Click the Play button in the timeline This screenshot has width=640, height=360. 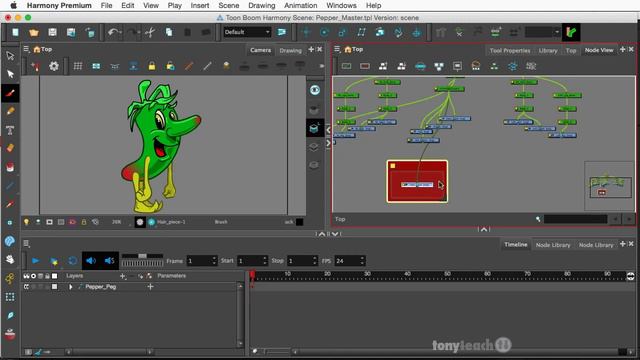[36, 260]
